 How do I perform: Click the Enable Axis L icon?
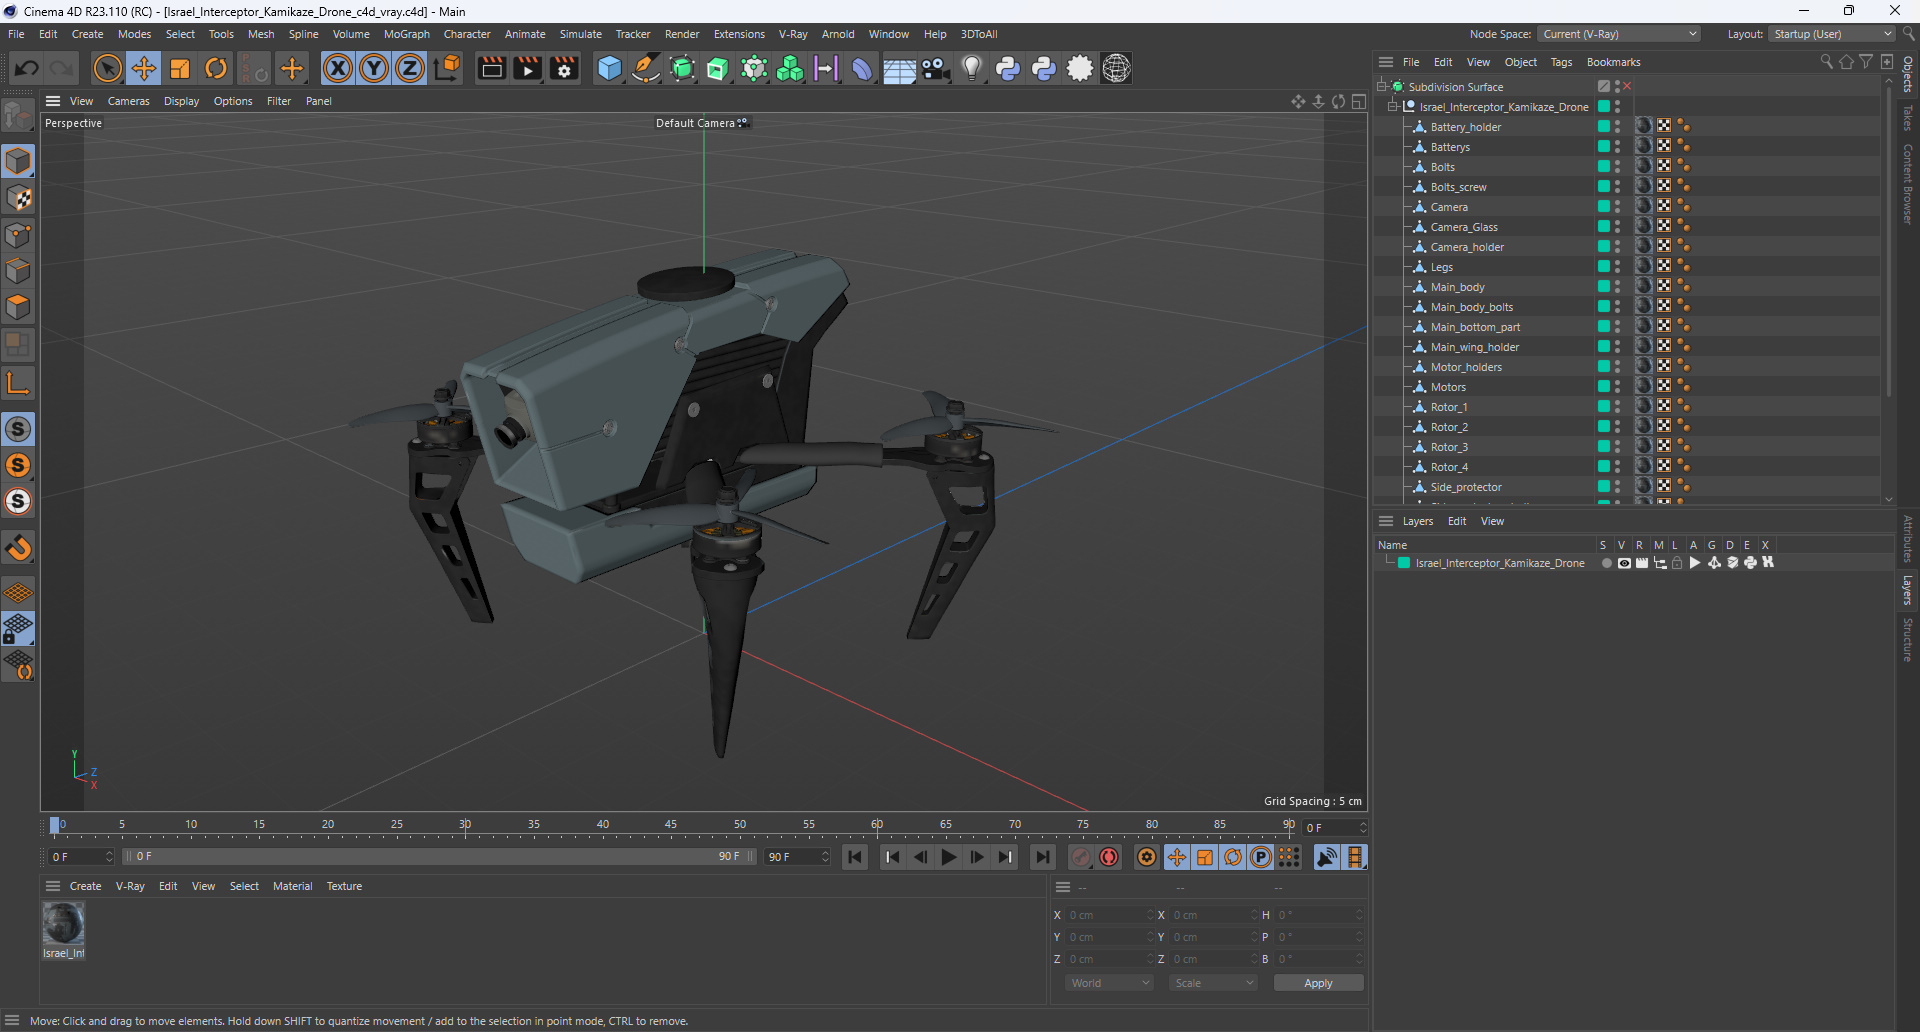pos(18,383)
